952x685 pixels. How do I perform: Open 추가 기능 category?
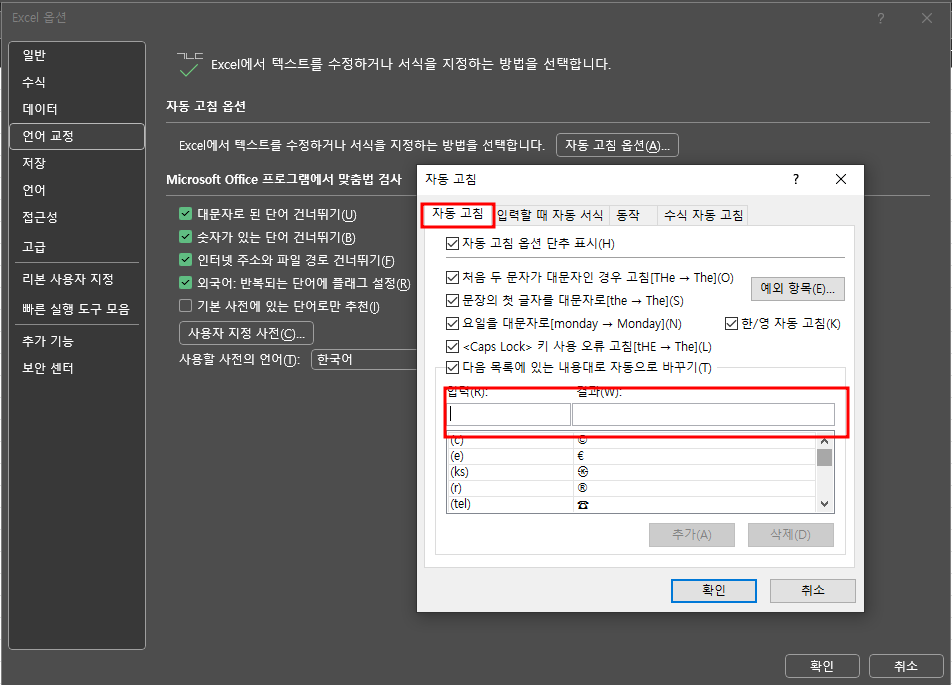pyautogui.click(x=76, y=341)
